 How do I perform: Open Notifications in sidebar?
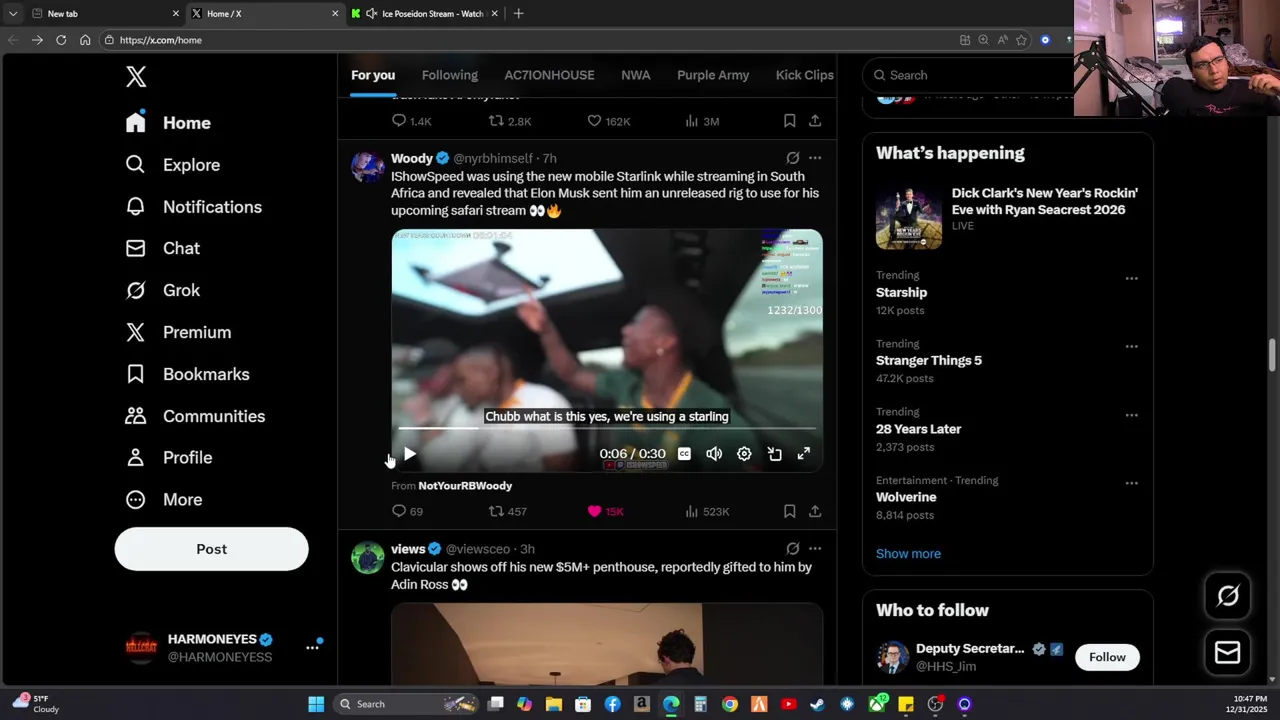[x=193, y=207]
